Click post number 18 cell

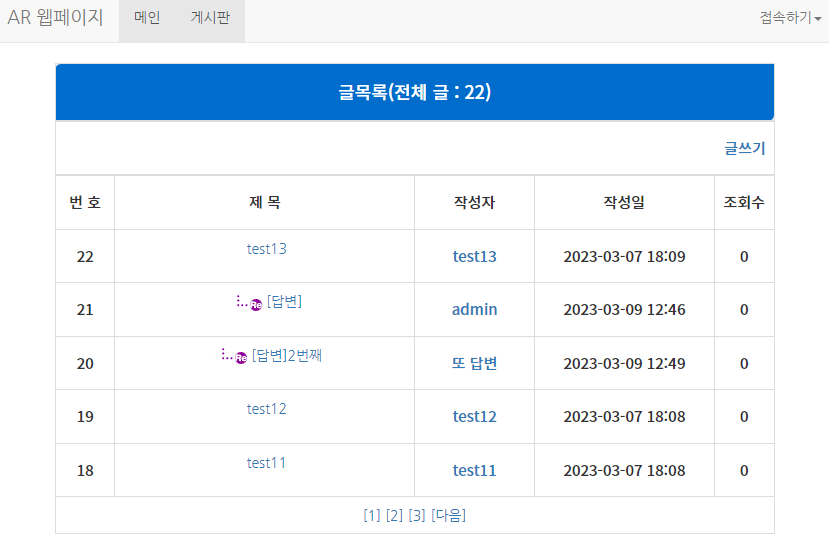tap(85, 470)
